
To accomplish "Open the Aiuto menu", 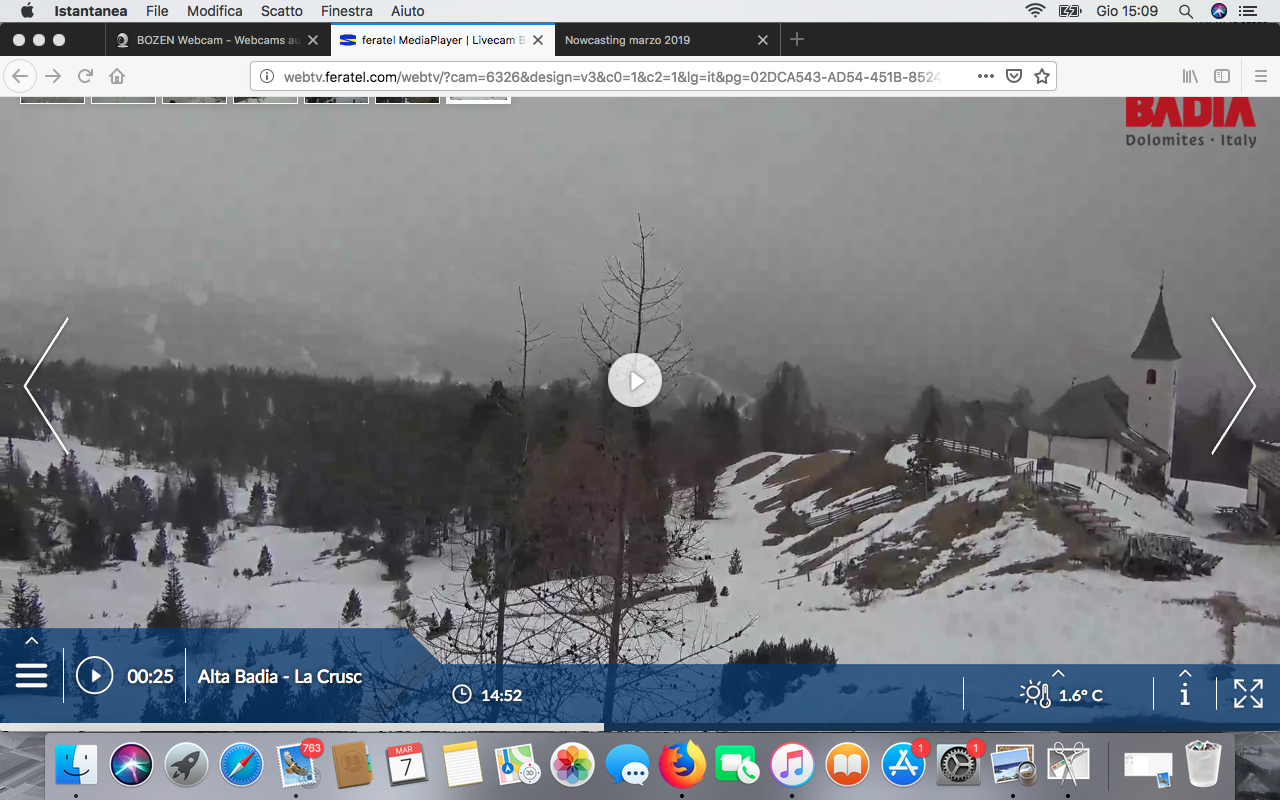I will tap(408, 11).
